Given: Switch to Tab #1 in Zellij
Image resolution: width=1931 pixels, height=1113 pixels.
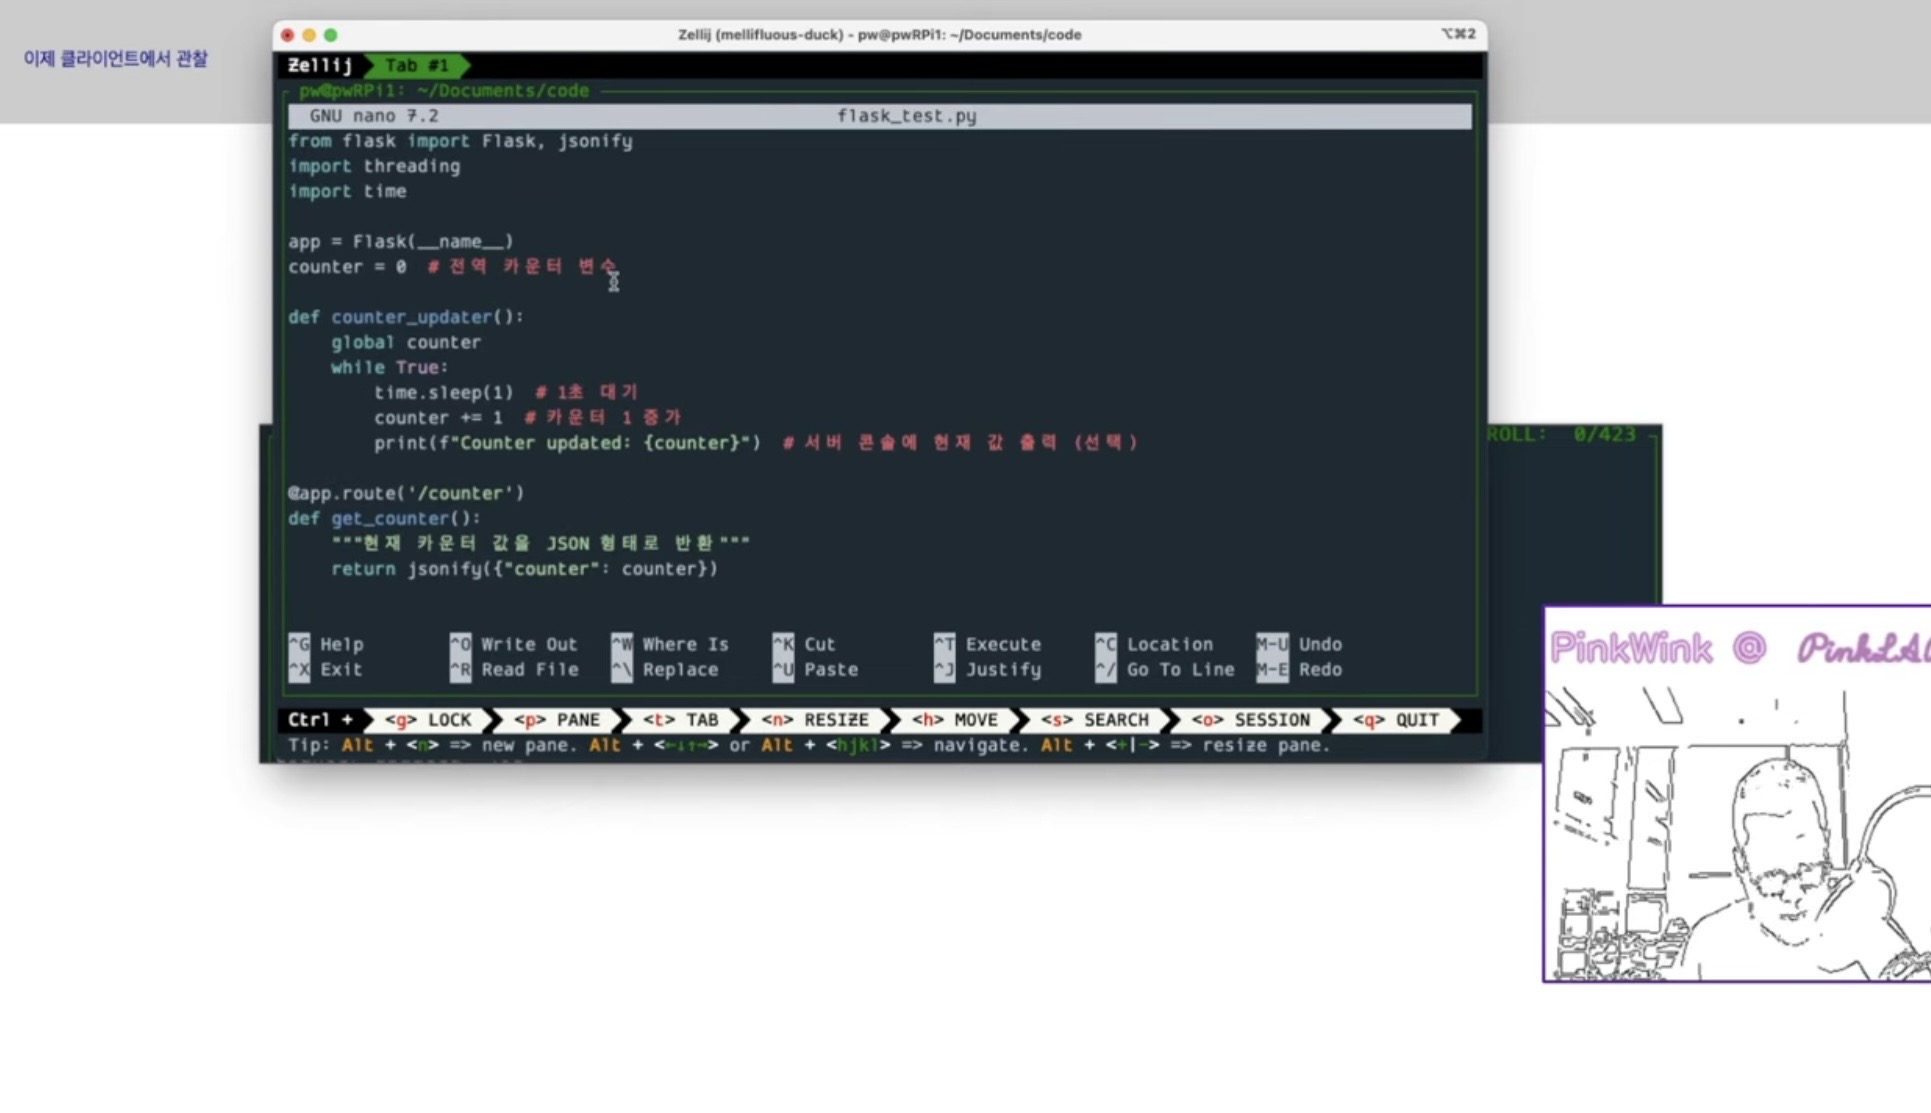Looking at the screenshot, I should pyautogui.click(x=416, y=65).
